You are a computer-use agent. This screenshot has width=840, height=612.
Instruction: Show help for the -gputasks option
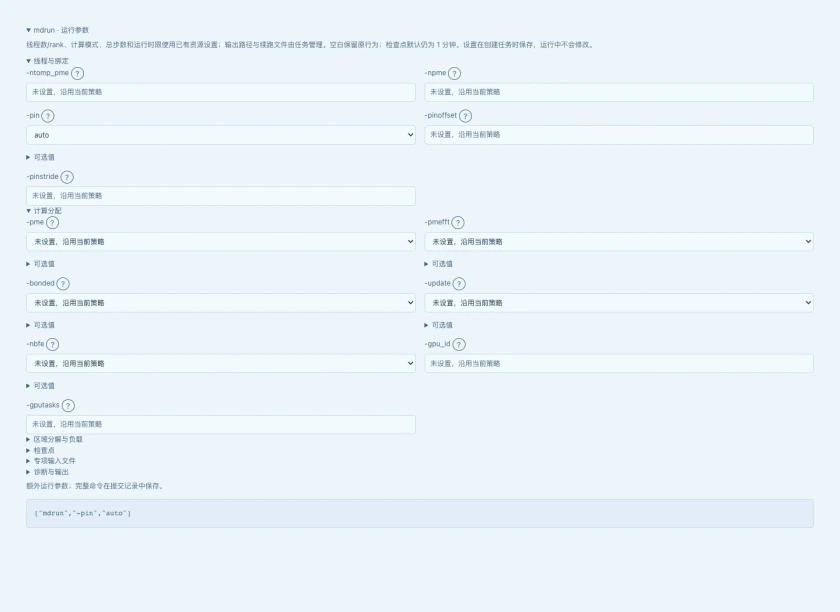68,406
